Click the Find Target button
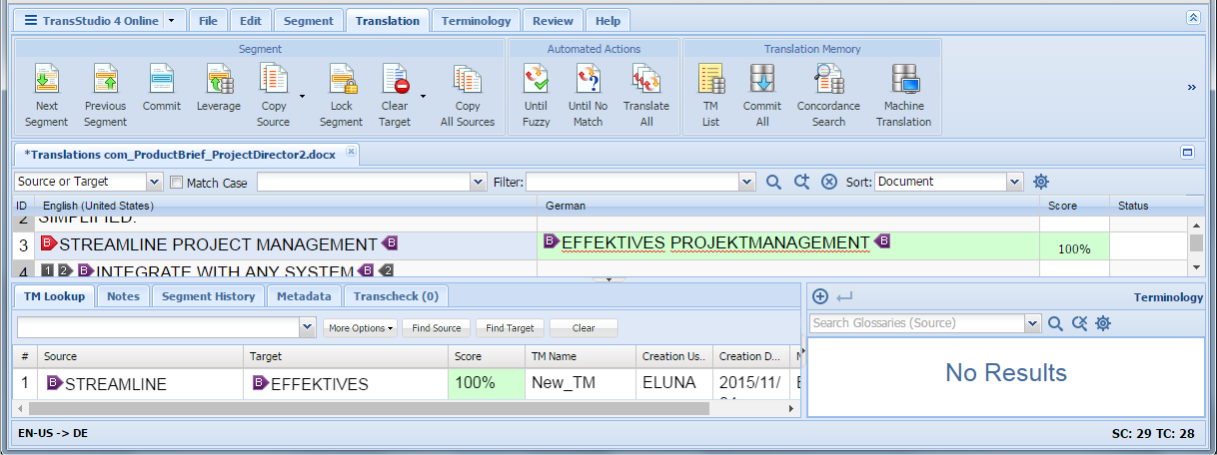 (x=510, y=328)
